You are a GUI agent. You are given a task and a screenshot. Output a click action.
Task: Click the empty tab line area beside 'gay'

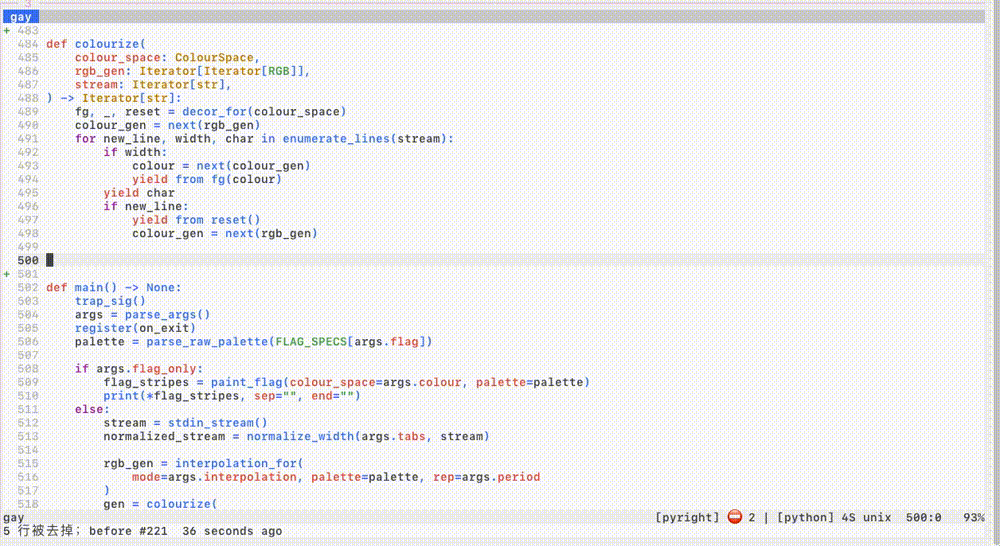pos(500,17)
